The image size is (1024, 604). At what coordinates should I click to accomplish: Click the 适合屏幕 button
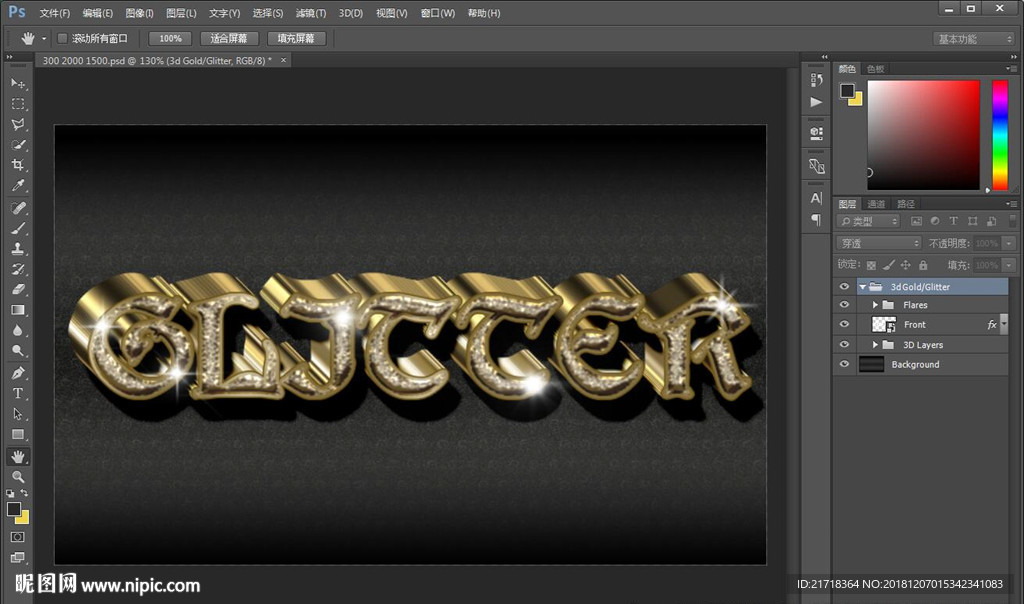click(x=229, y=39)
